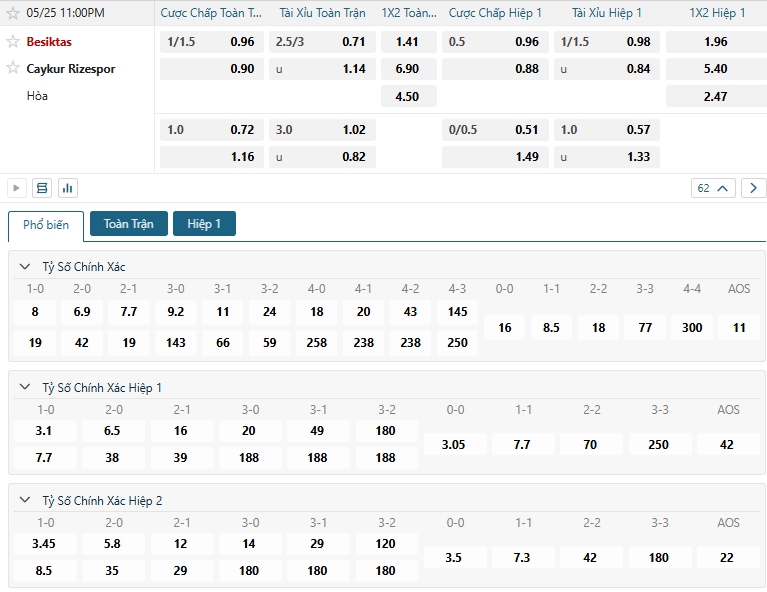Collapse Tỷ Số Chính Xác Hiệp 2 section
767x592 pixels.
(25, 500)
